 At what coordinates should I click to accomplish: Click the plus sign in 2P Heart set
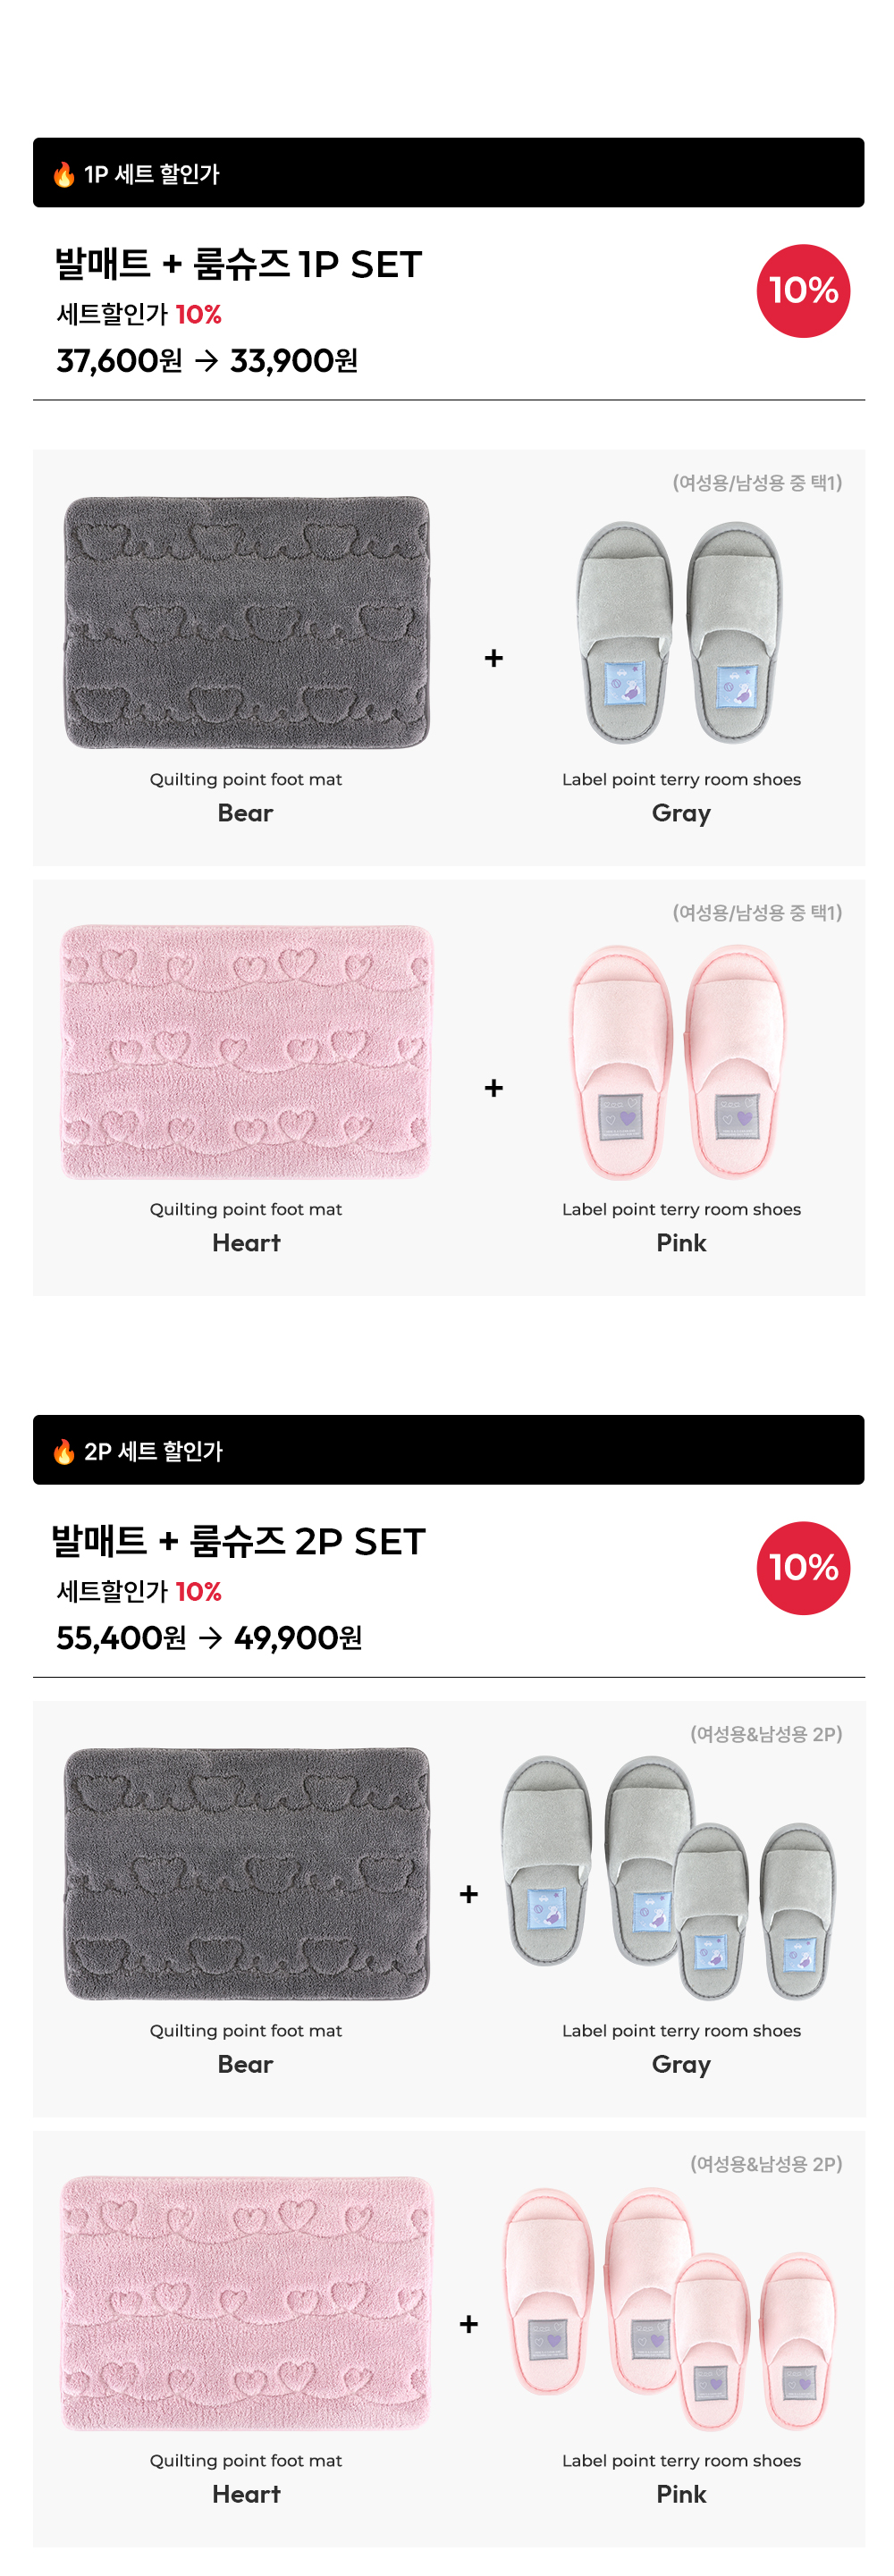[x=468, y=2324]
